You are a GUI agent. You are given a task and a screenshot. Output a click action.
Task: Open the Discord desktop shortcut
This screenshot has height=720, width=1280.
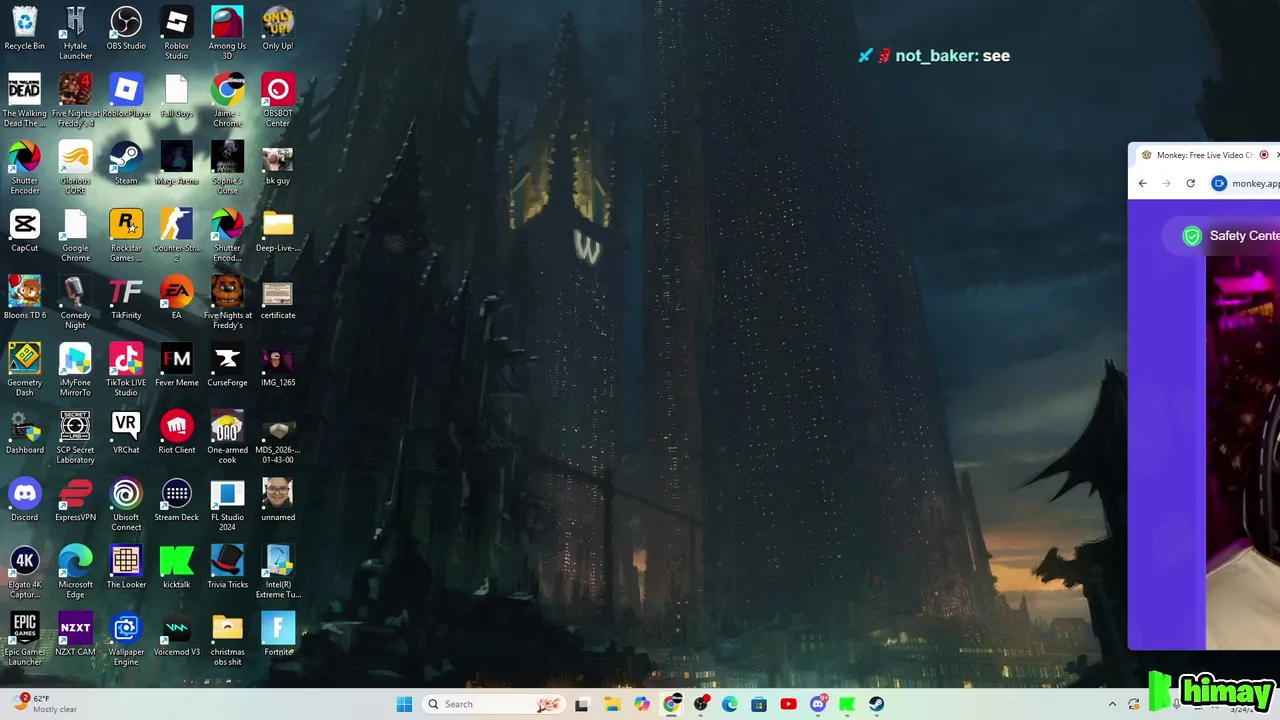[25, 499]
